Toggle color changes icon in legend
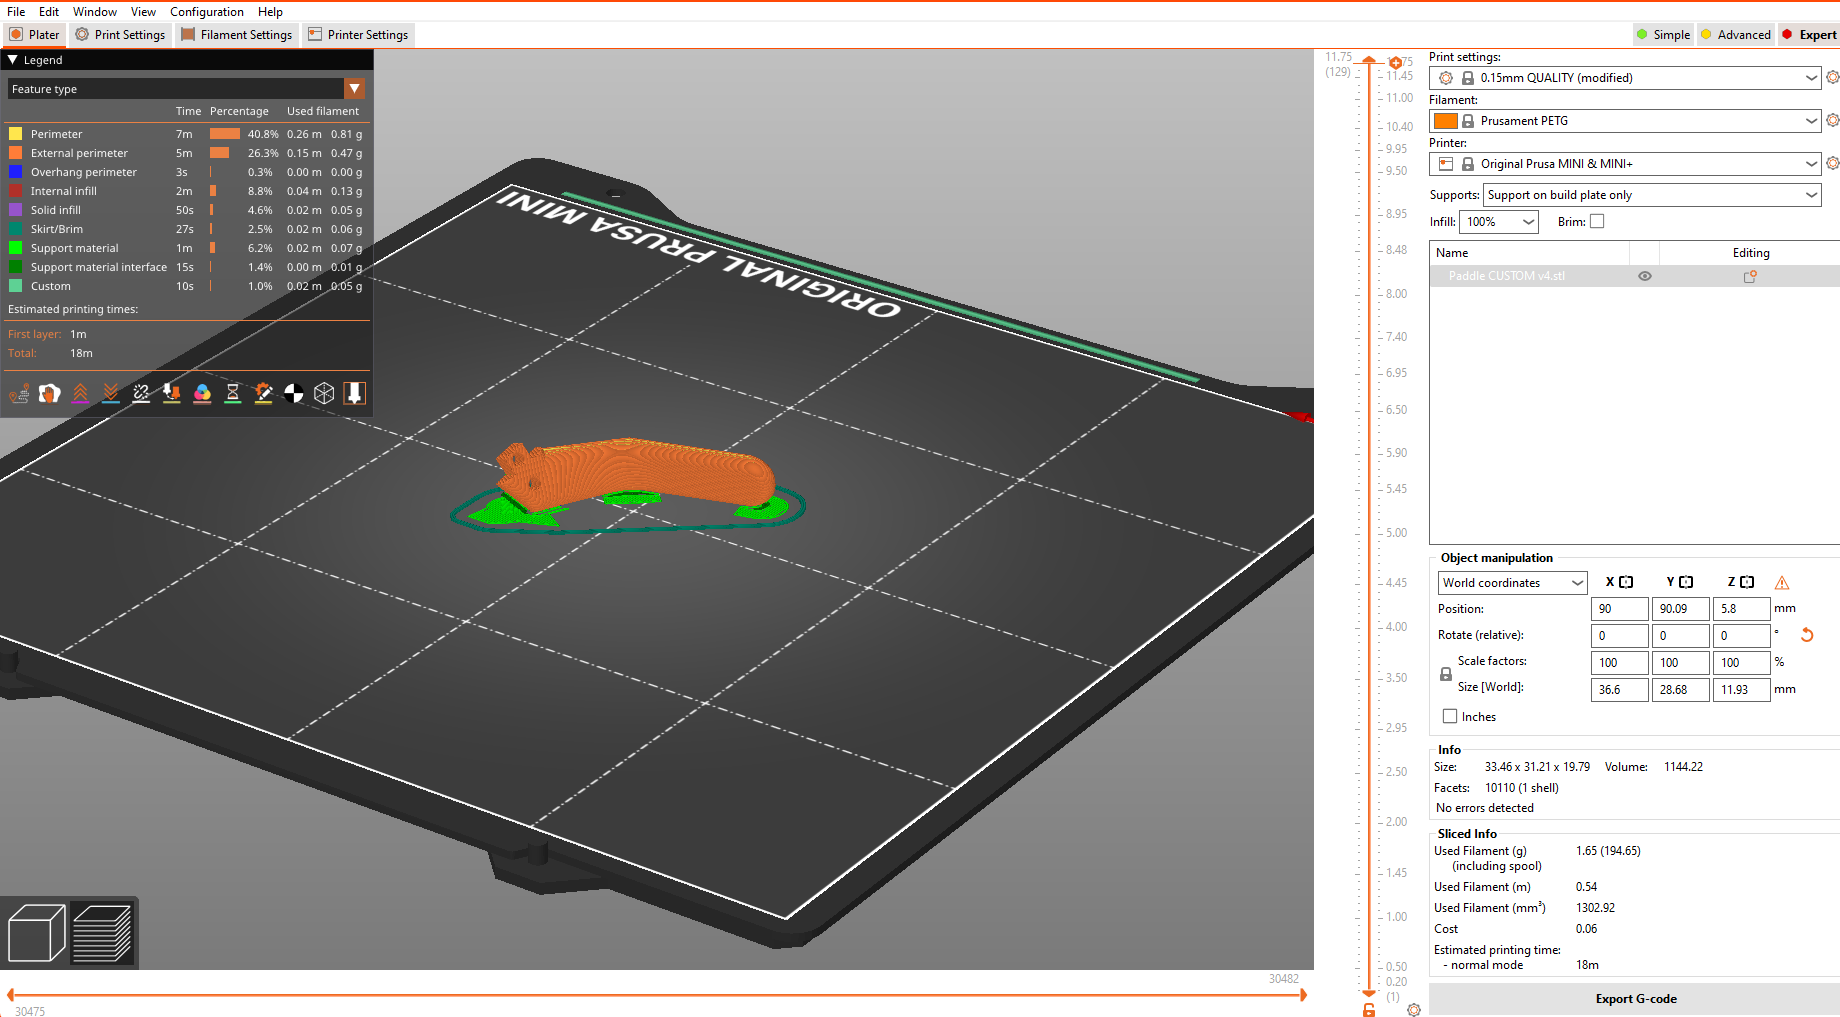The width and height of the screenshot is (1840, 1017). (x=202, y=394)
